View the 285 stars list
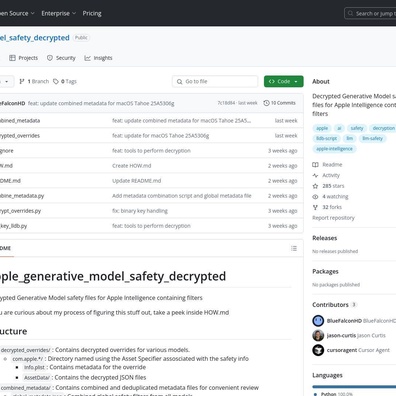Screen dimensions: 396x396 click(x=333, y=186)
